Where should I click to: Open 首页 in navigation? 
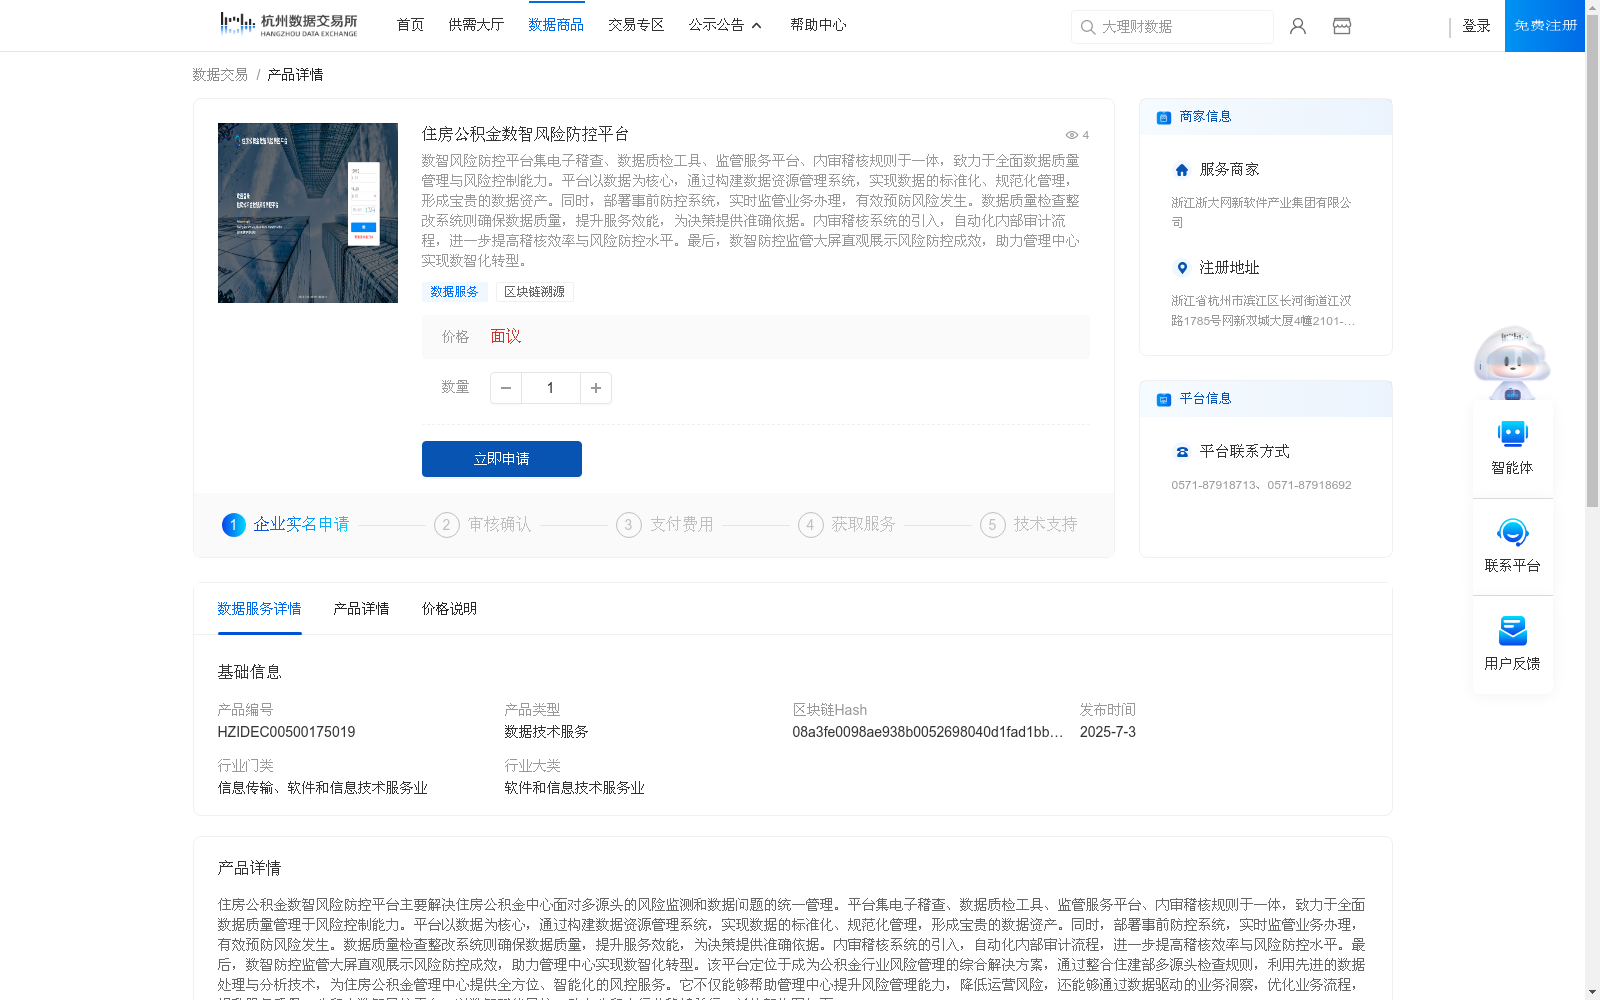[x=410, y=25]
